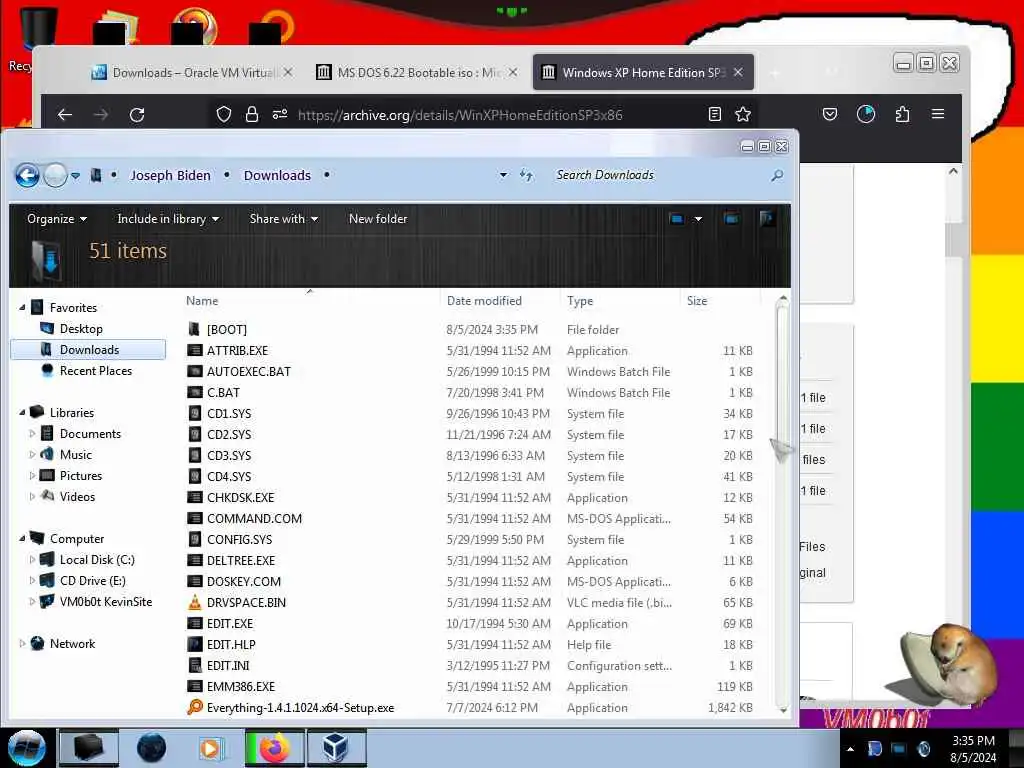Select the CD1.SYS file icon
1024x768 pixels.
(194, 413)
